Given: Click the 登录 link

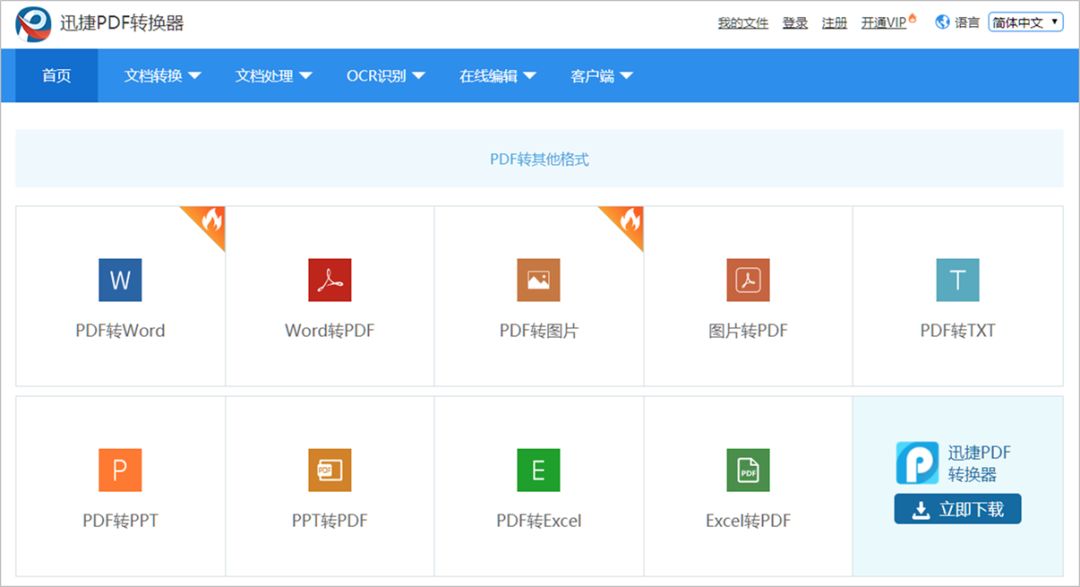Looking at the screenshot, I should click(x=795, y=23).
